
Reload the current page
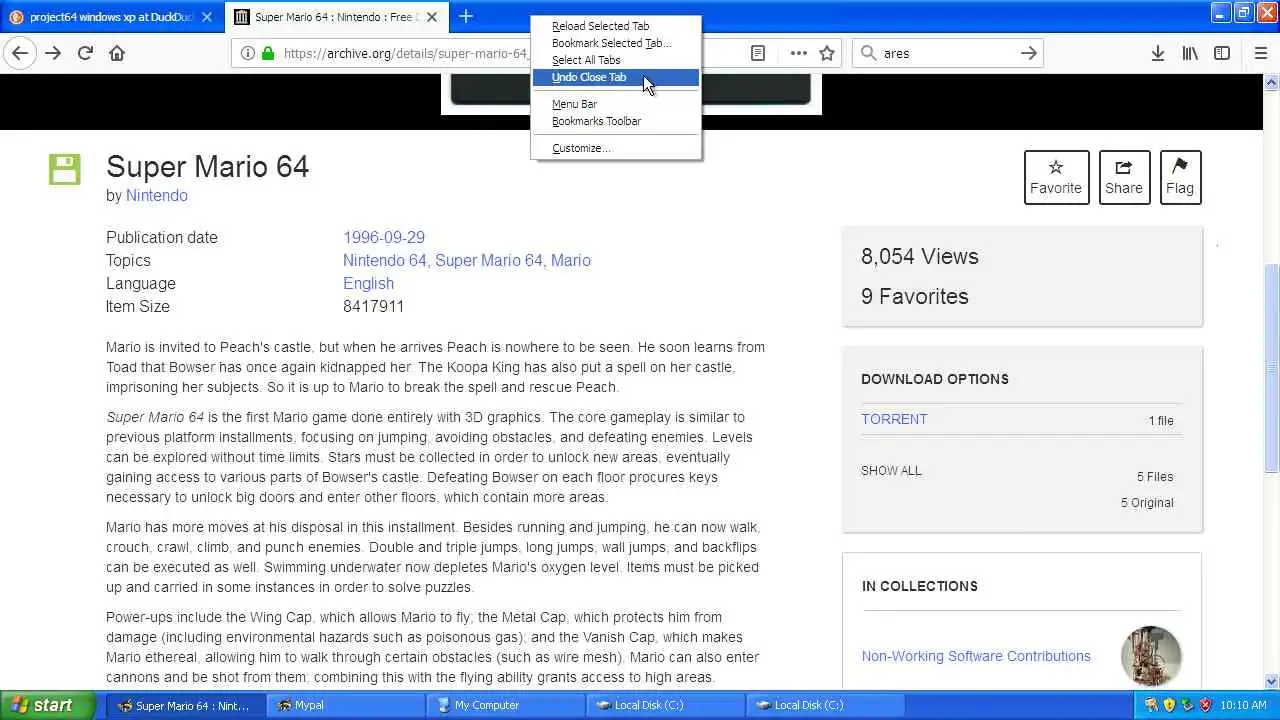85,53
